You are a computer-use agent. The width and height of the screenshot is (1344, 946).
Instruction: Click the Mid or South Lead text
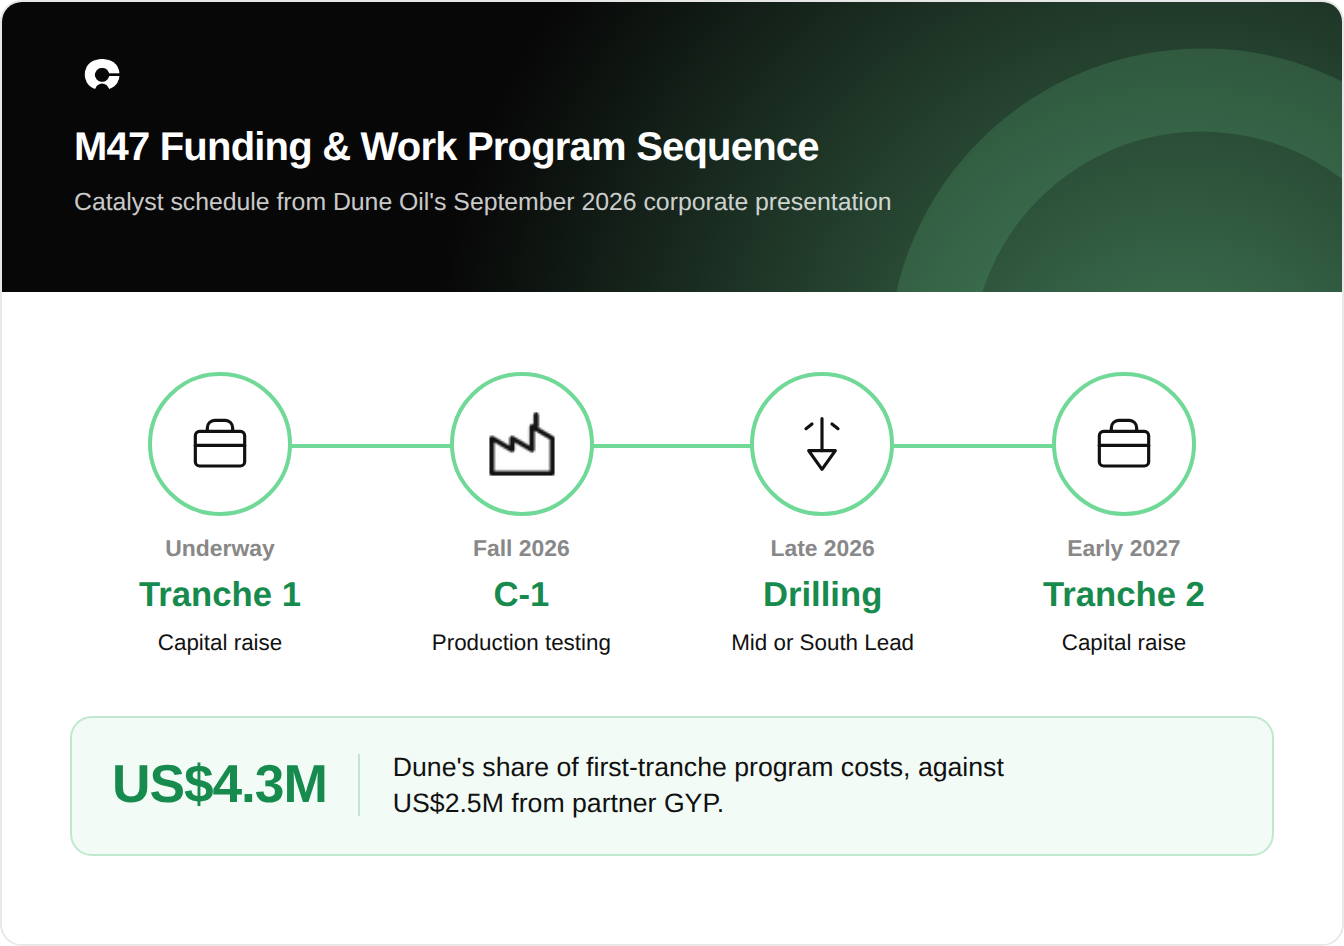[x=822, y=642]
